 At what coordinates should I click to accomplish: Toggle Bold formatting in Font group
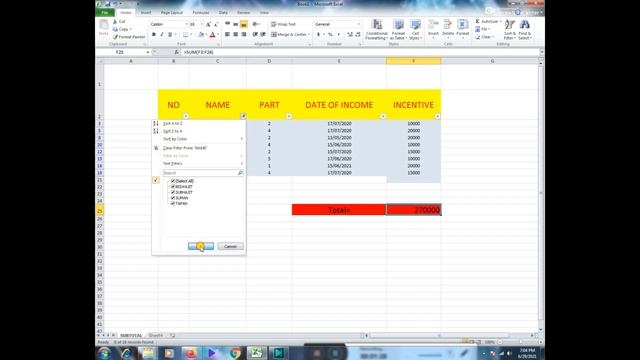coord(154,35)
